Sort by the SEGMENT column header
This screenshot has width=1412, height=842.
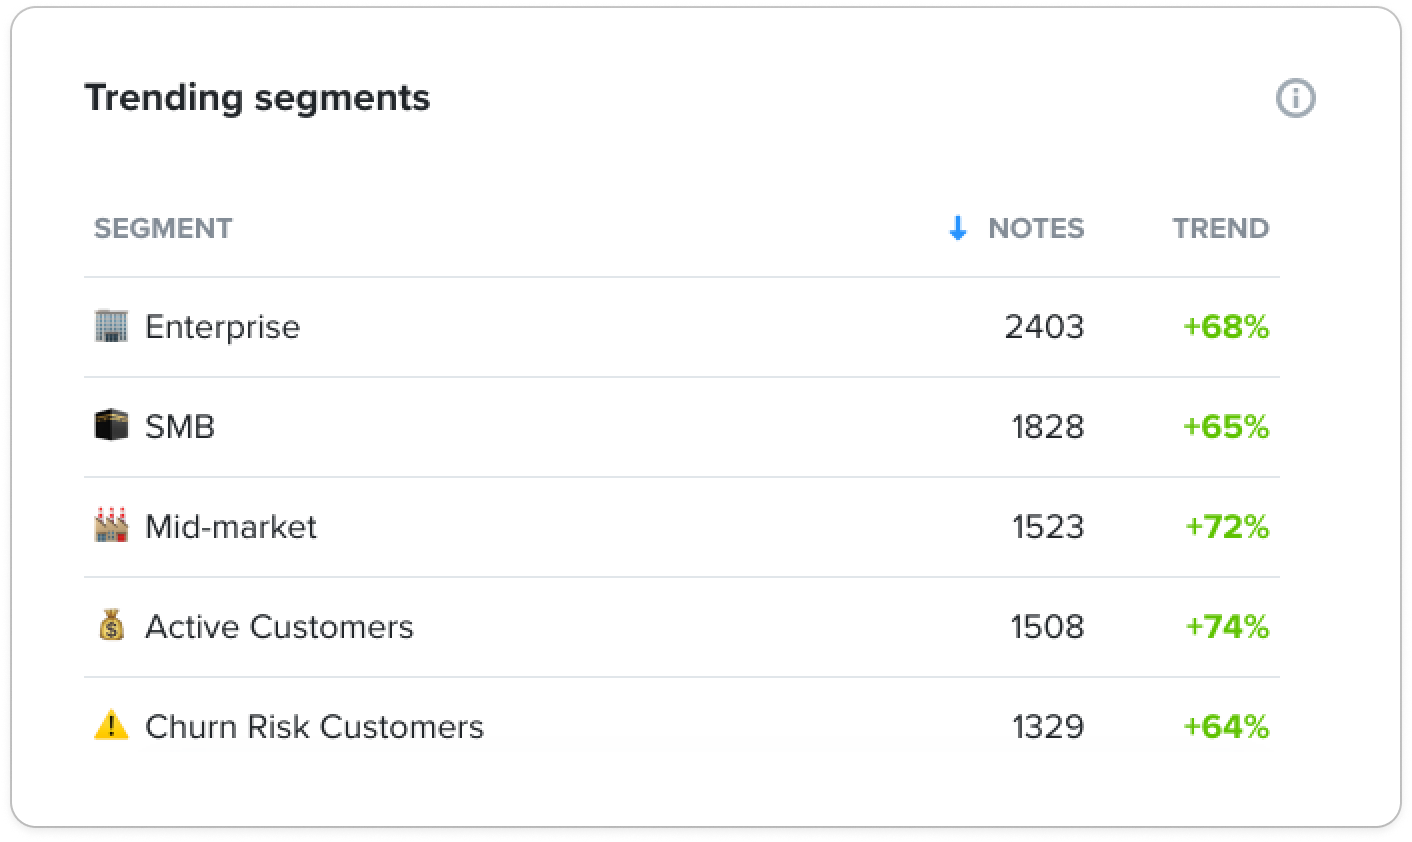point(163,228)
